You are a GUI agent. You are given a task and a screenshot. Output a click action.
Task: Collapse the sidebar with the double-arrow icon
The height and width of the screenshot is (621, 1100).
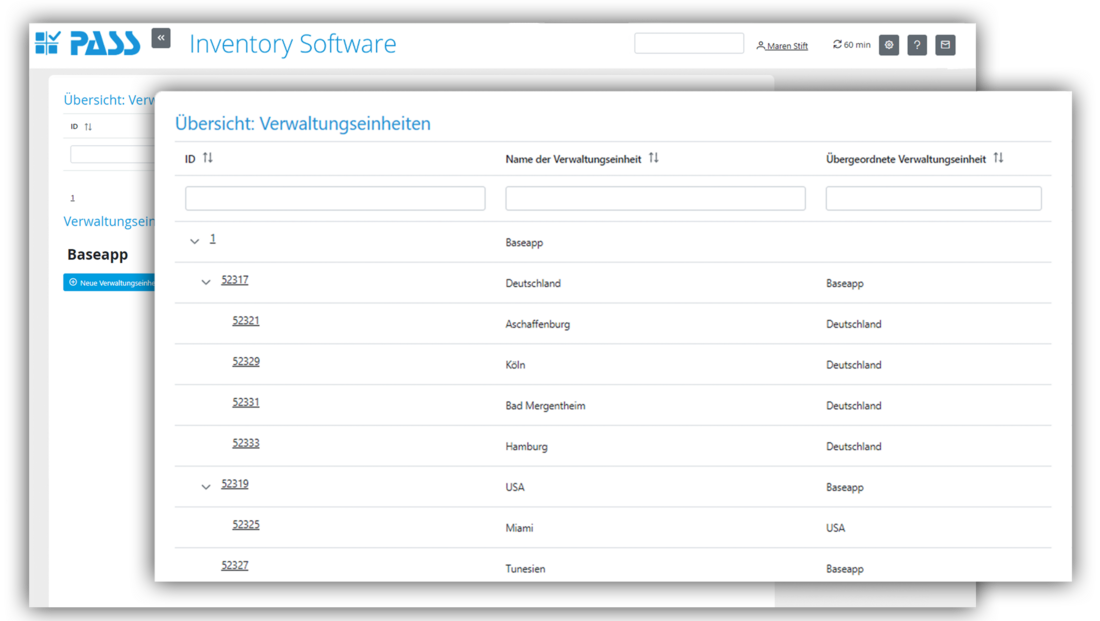point(160,38)
